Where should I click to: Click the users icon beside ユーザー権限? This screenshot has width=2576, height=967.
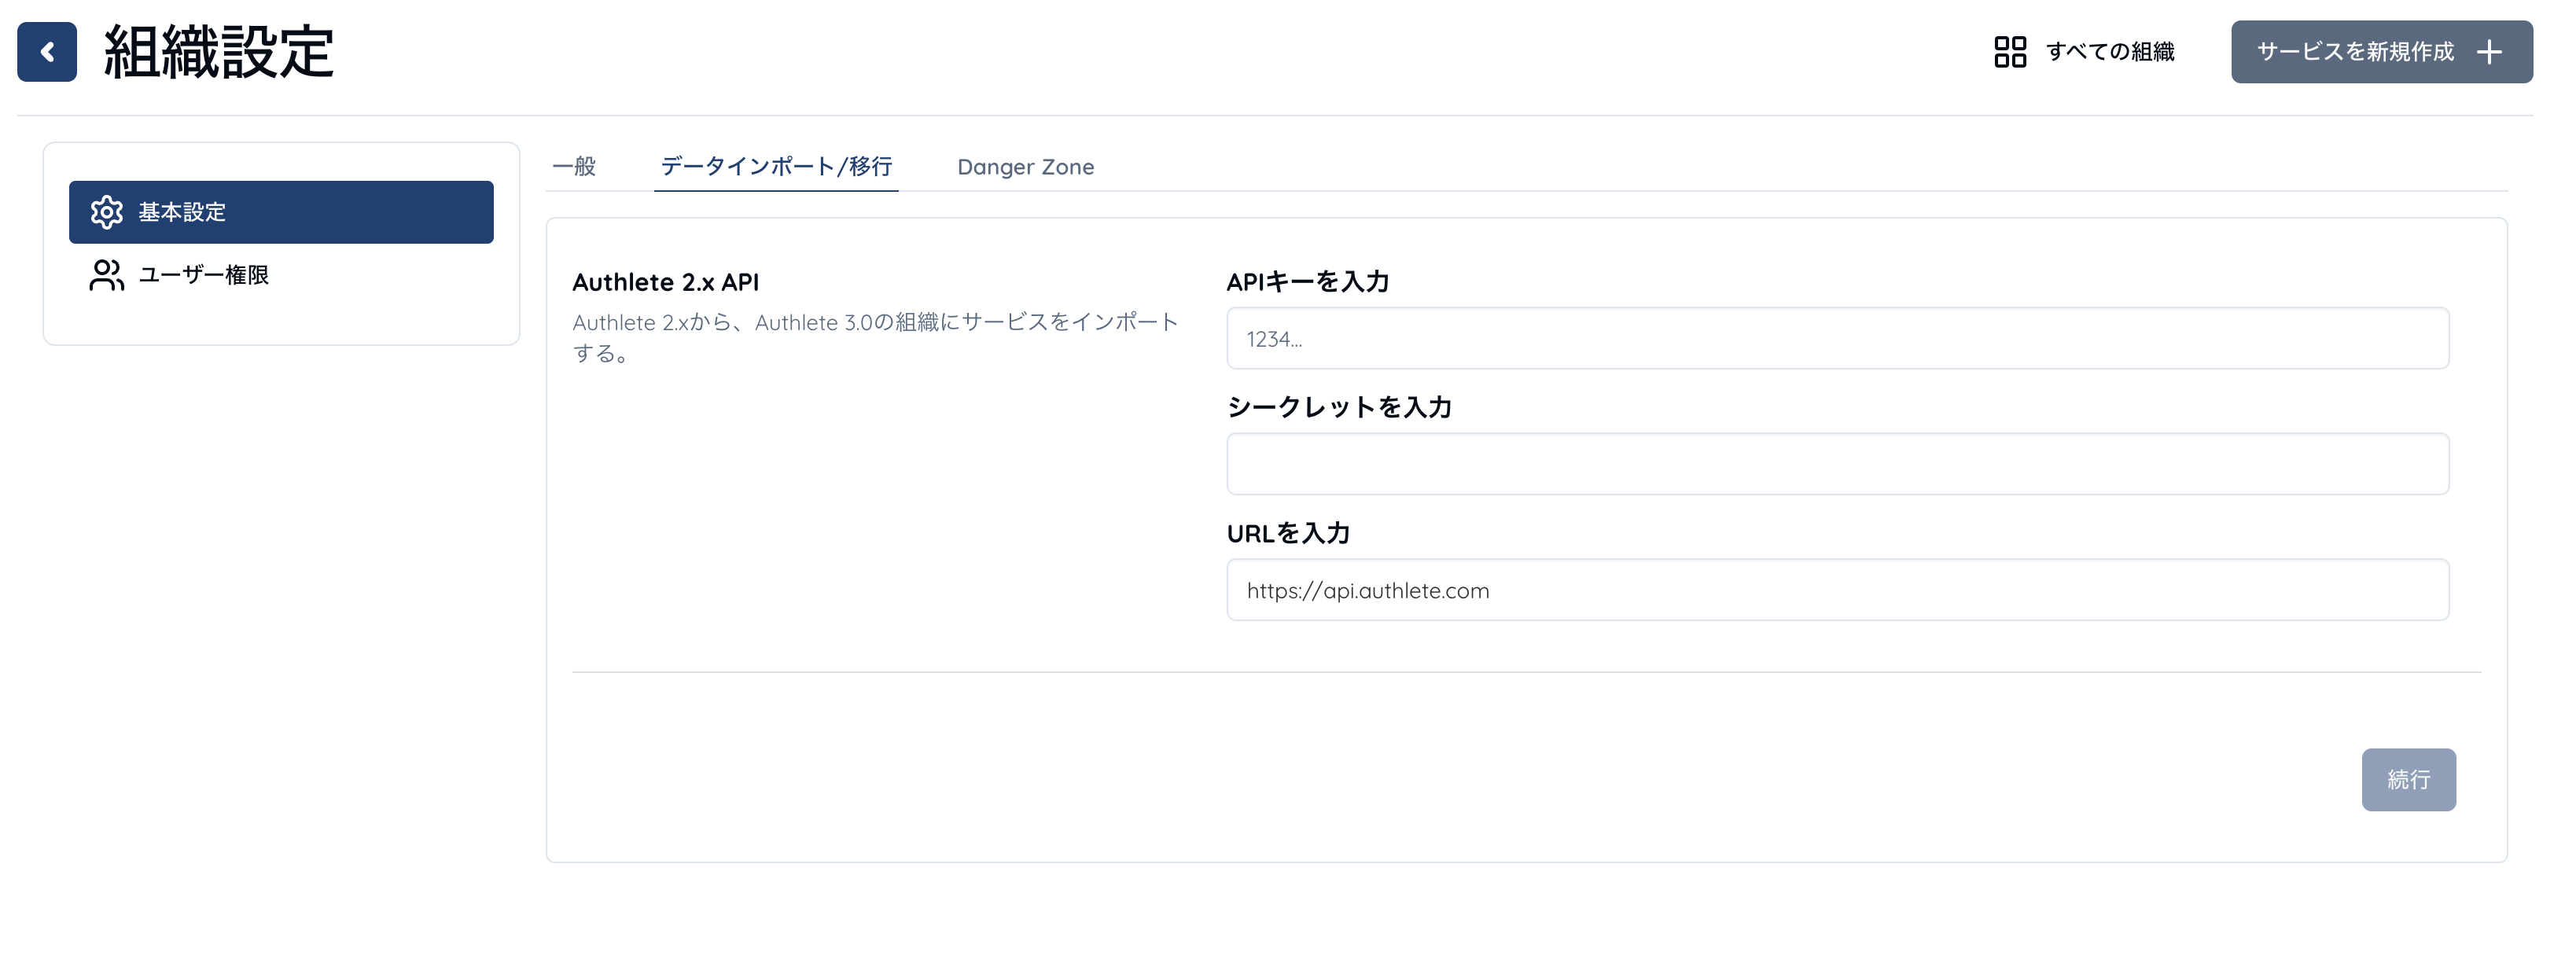(106, 275)
